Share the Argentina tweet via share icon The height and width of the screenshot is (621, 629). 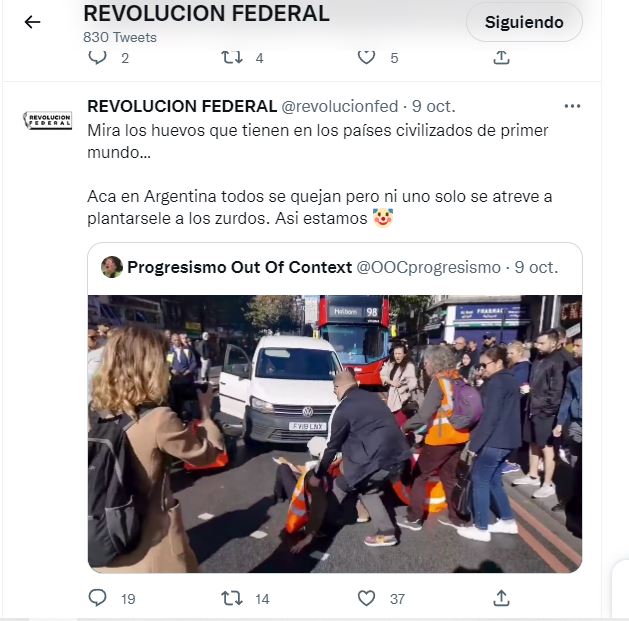point(501,598)
